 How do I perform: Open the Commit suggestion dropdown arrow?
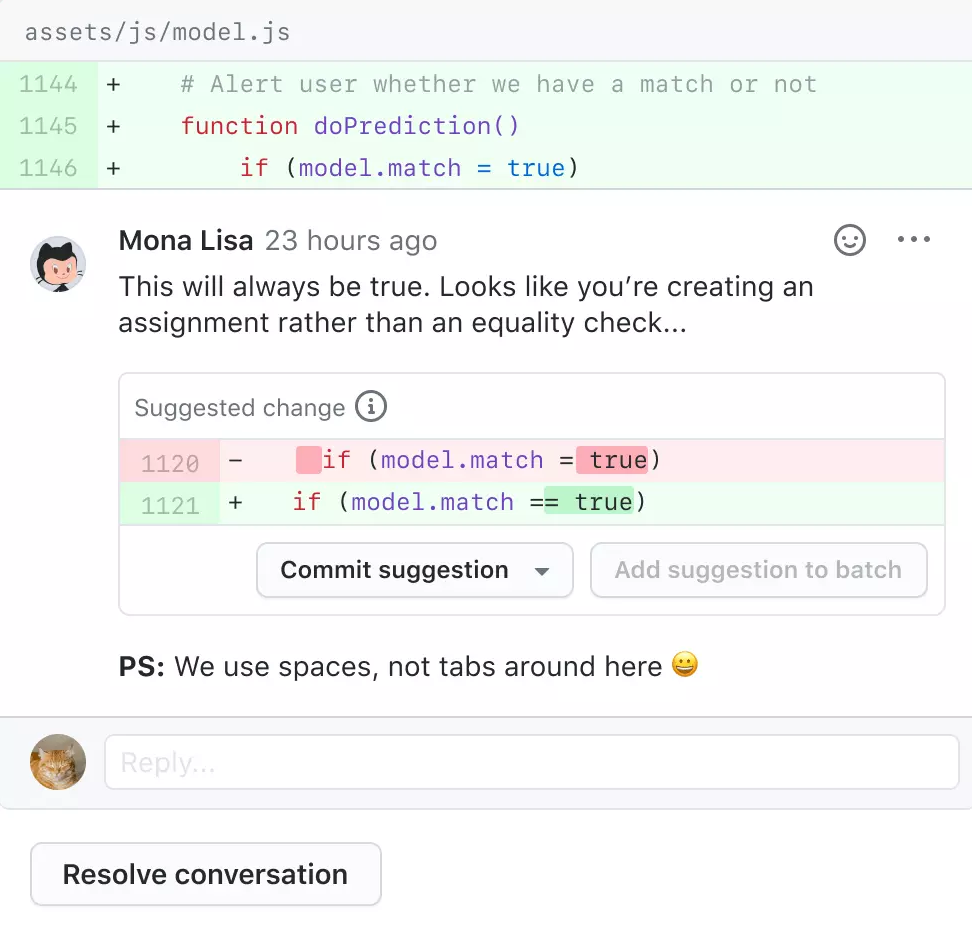pyautogui.click(x=541, y=570)
